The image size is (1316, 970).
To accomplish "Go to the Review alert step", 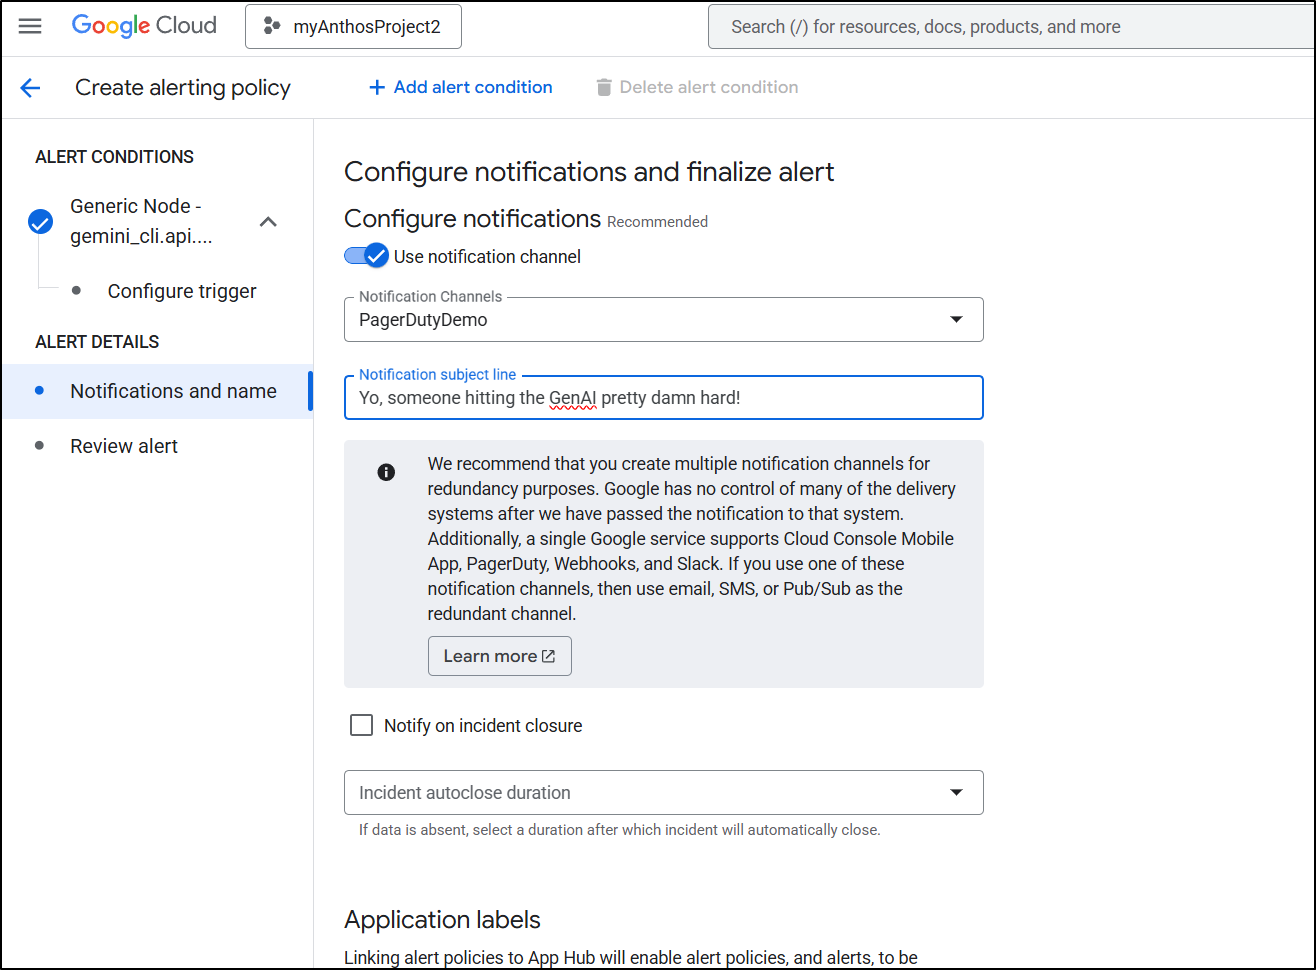I will point(124,446).
